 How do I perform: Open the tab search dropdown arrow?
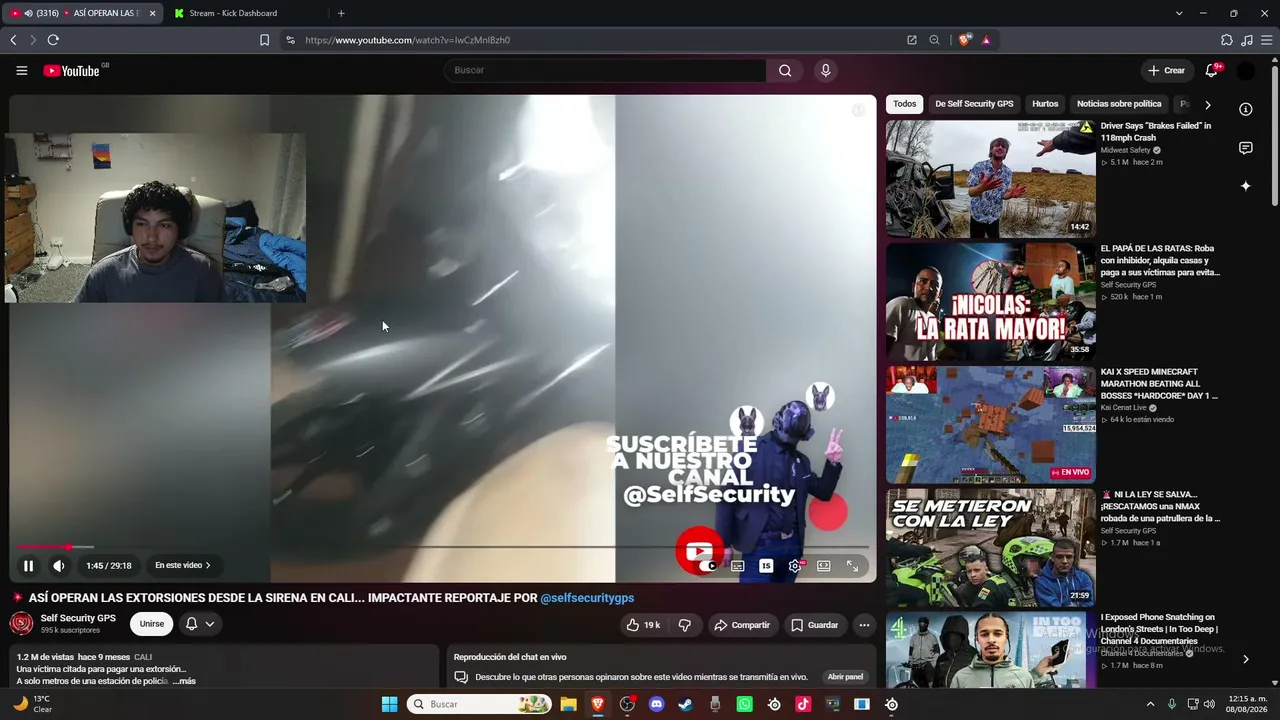pos(1179,13)
